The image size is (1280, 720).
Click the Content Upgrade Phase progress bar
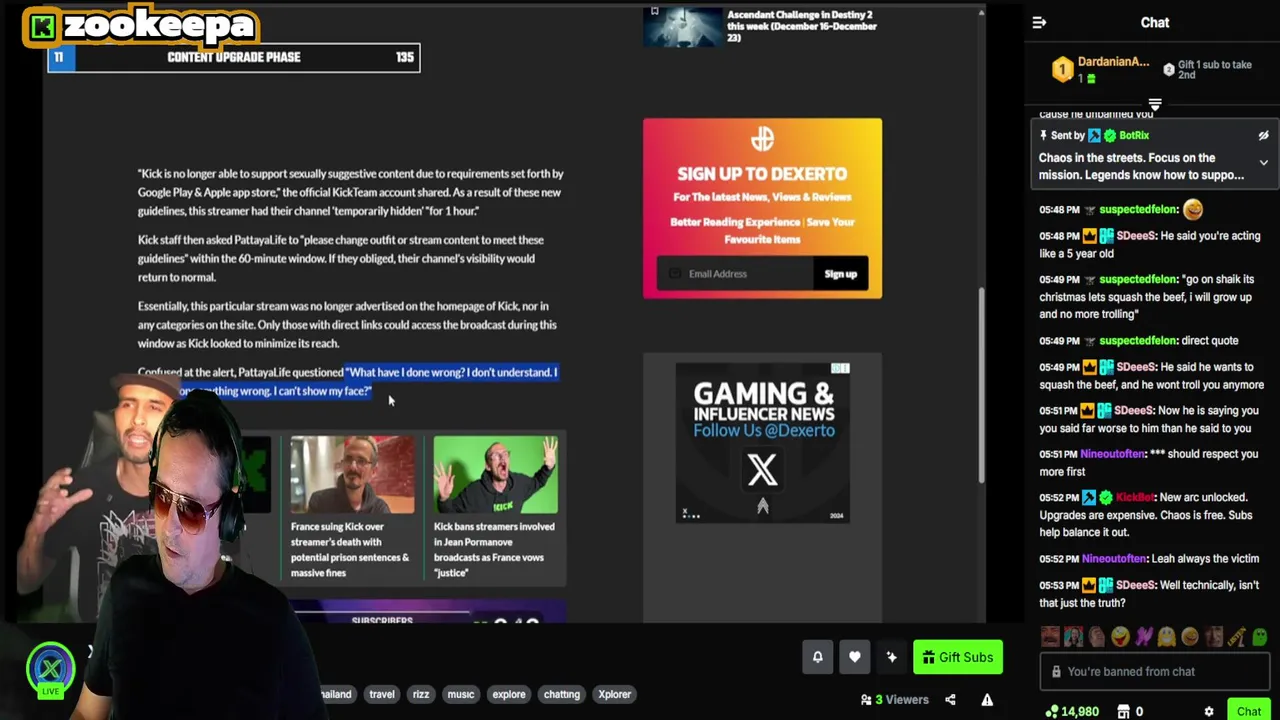coord(234,57)
